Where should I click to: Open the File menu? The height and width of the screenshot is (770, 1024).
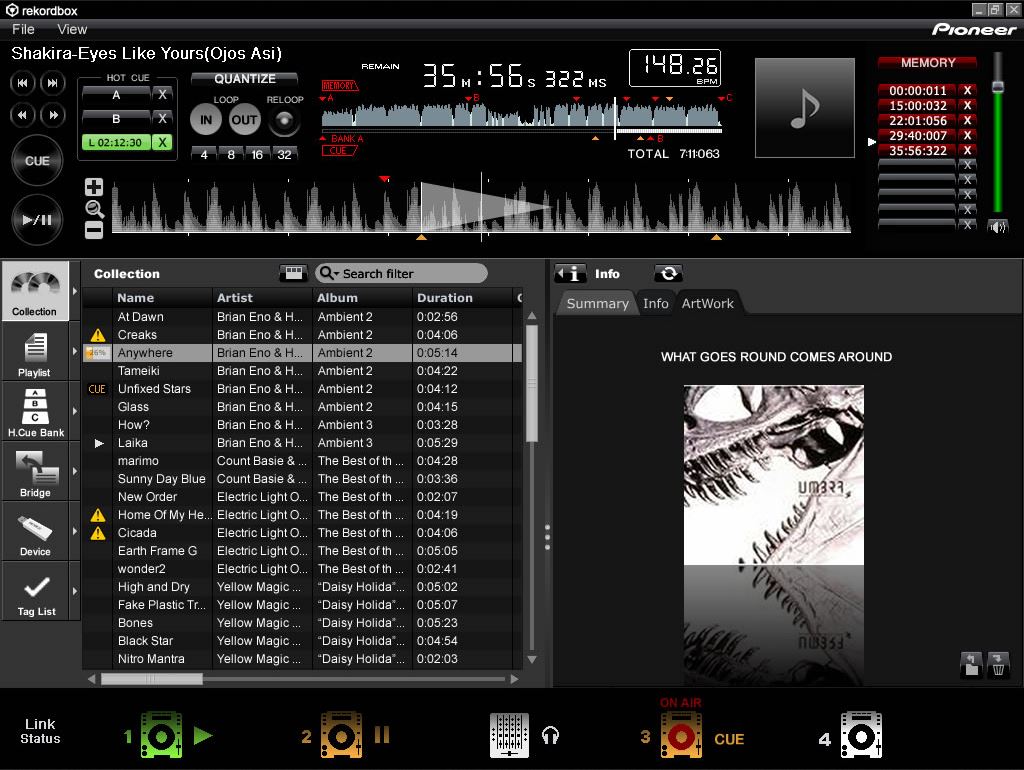pos(22,29)
